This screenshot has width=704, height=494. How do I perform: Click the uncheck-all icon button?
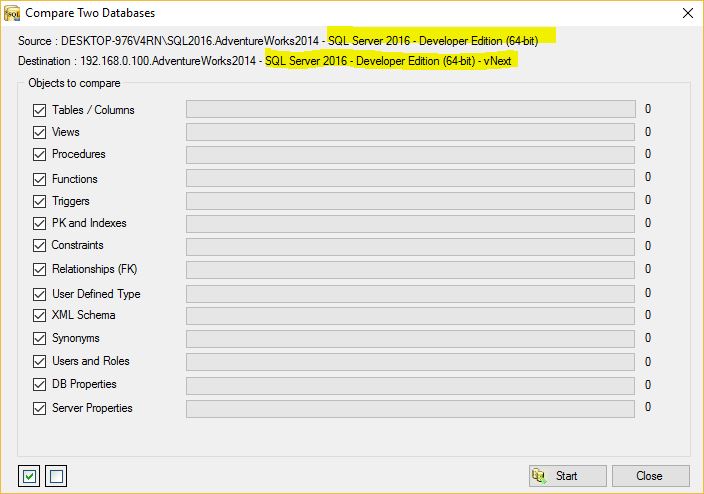coord(56,476)
